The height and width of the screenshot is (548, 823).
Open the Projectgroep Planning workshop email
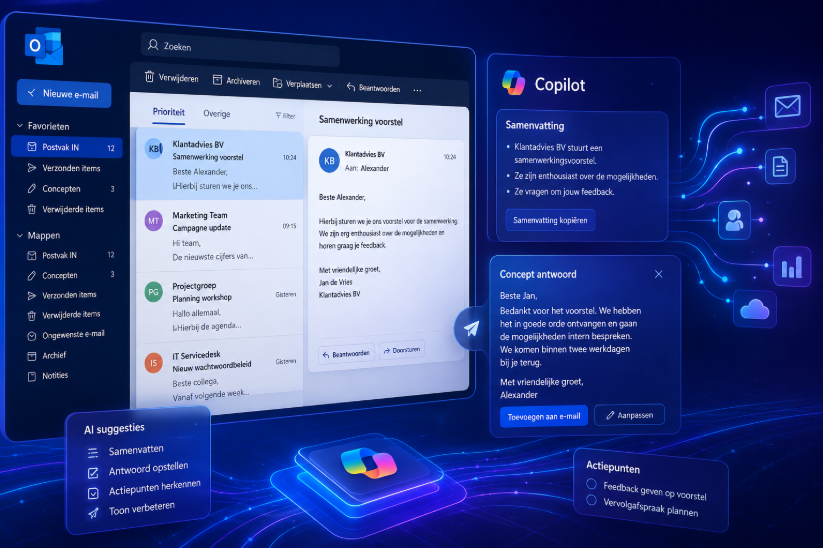pos(219,305)
